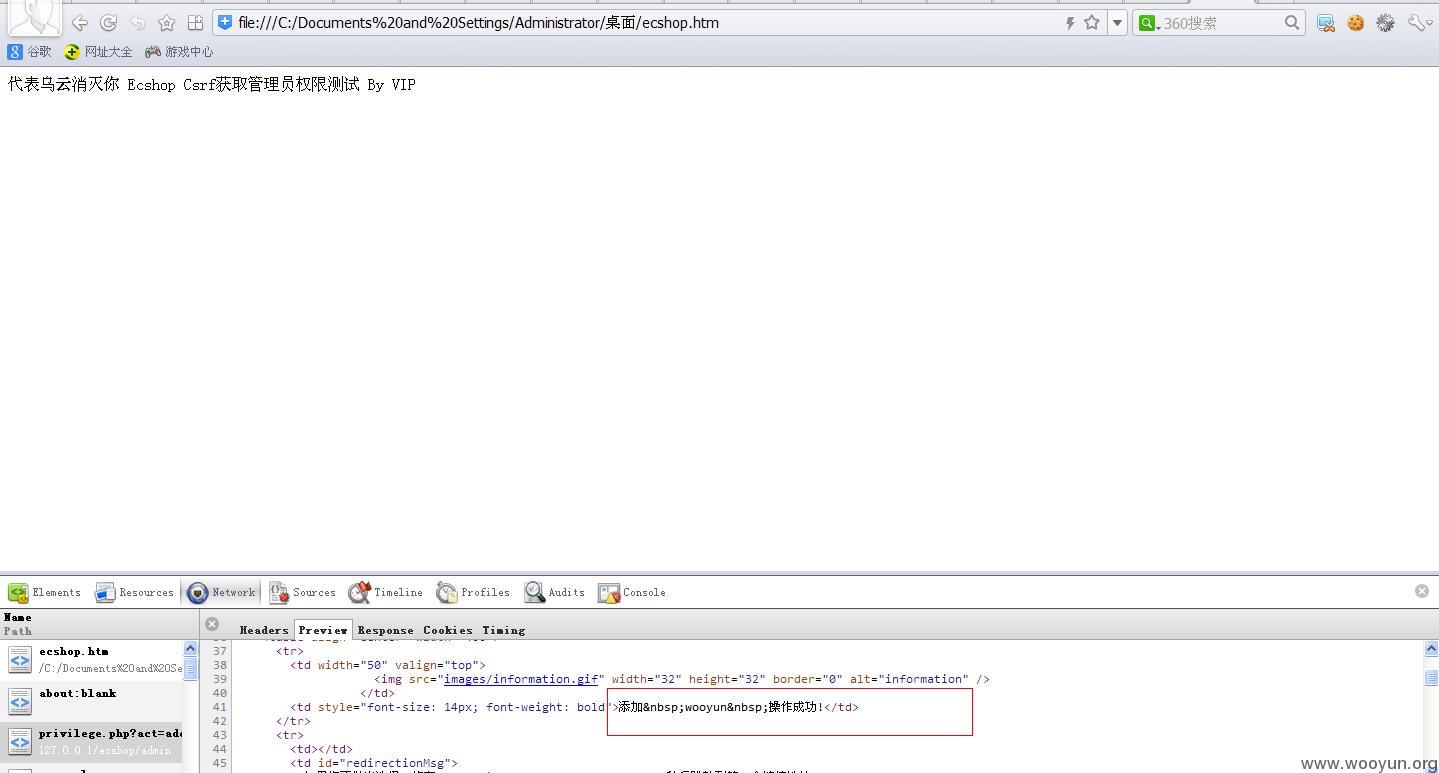Select the about:blank network request

(x=91, y=701)
